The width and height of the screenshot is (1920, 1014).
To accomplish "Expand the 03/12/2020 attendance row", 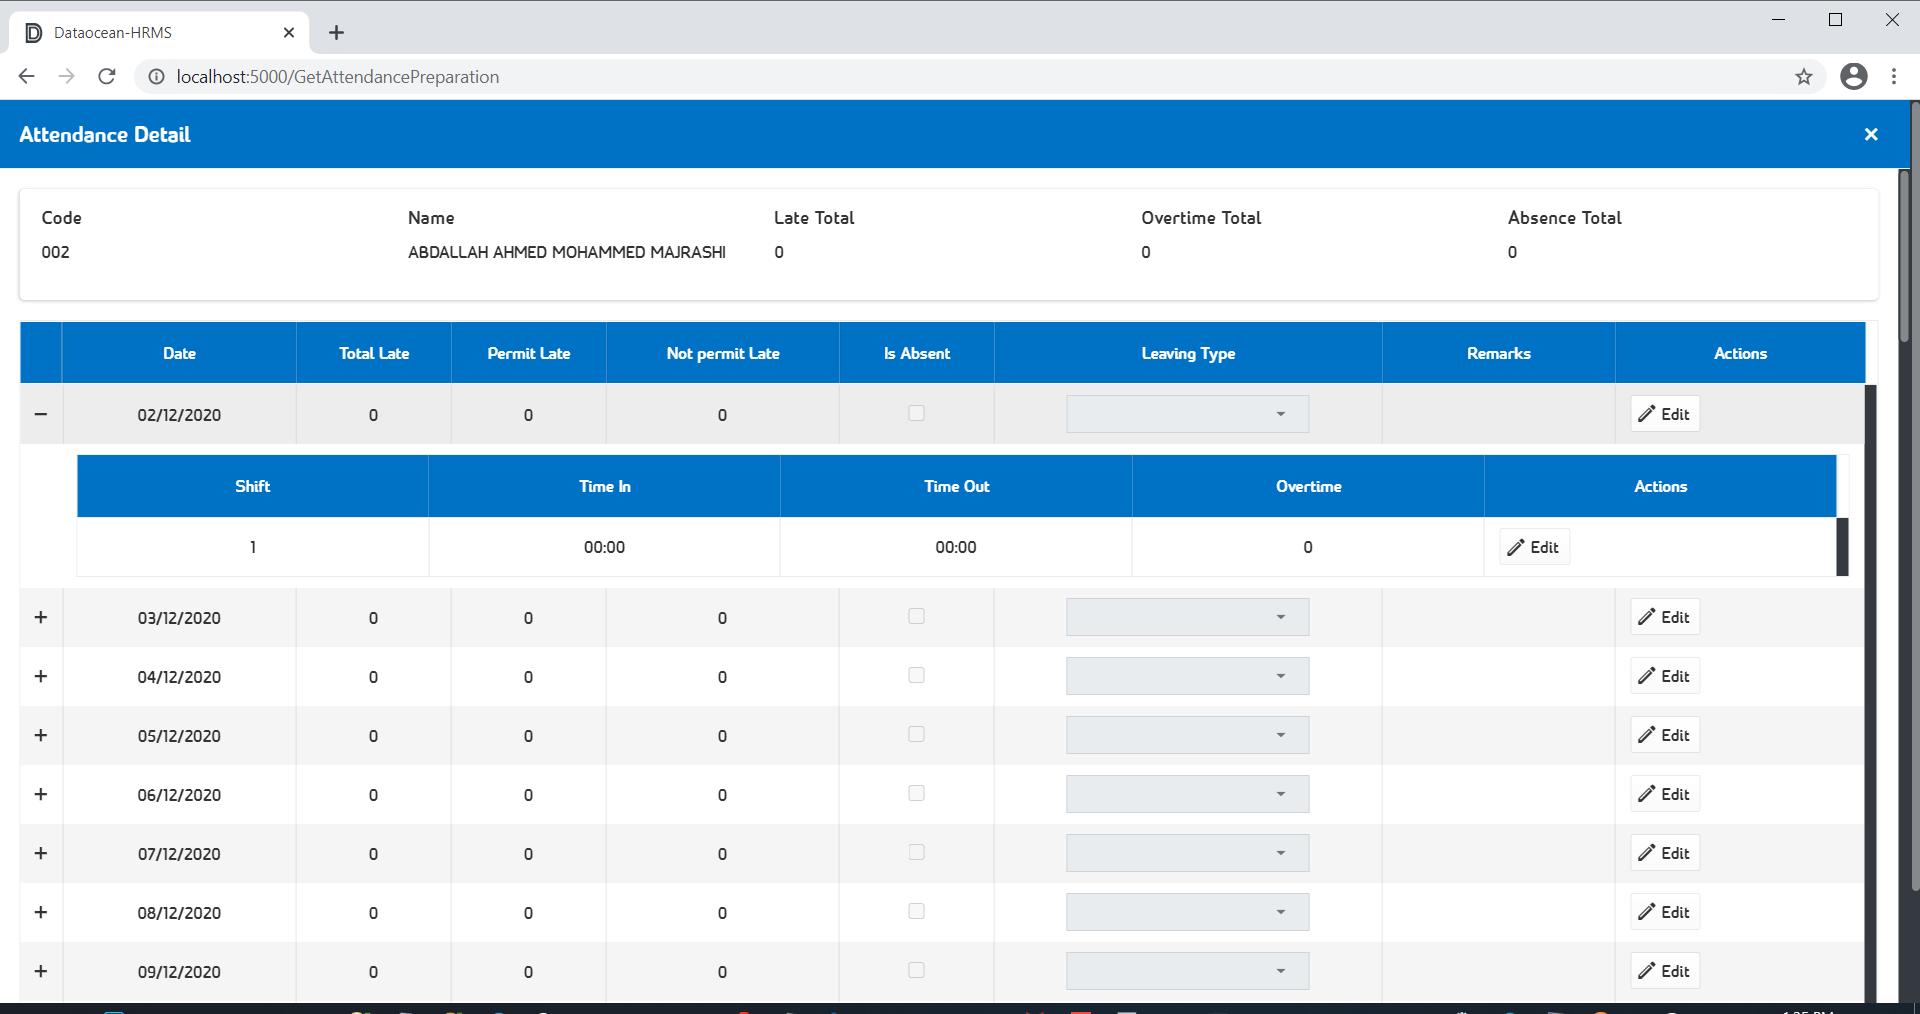I will tap(41, 617).
